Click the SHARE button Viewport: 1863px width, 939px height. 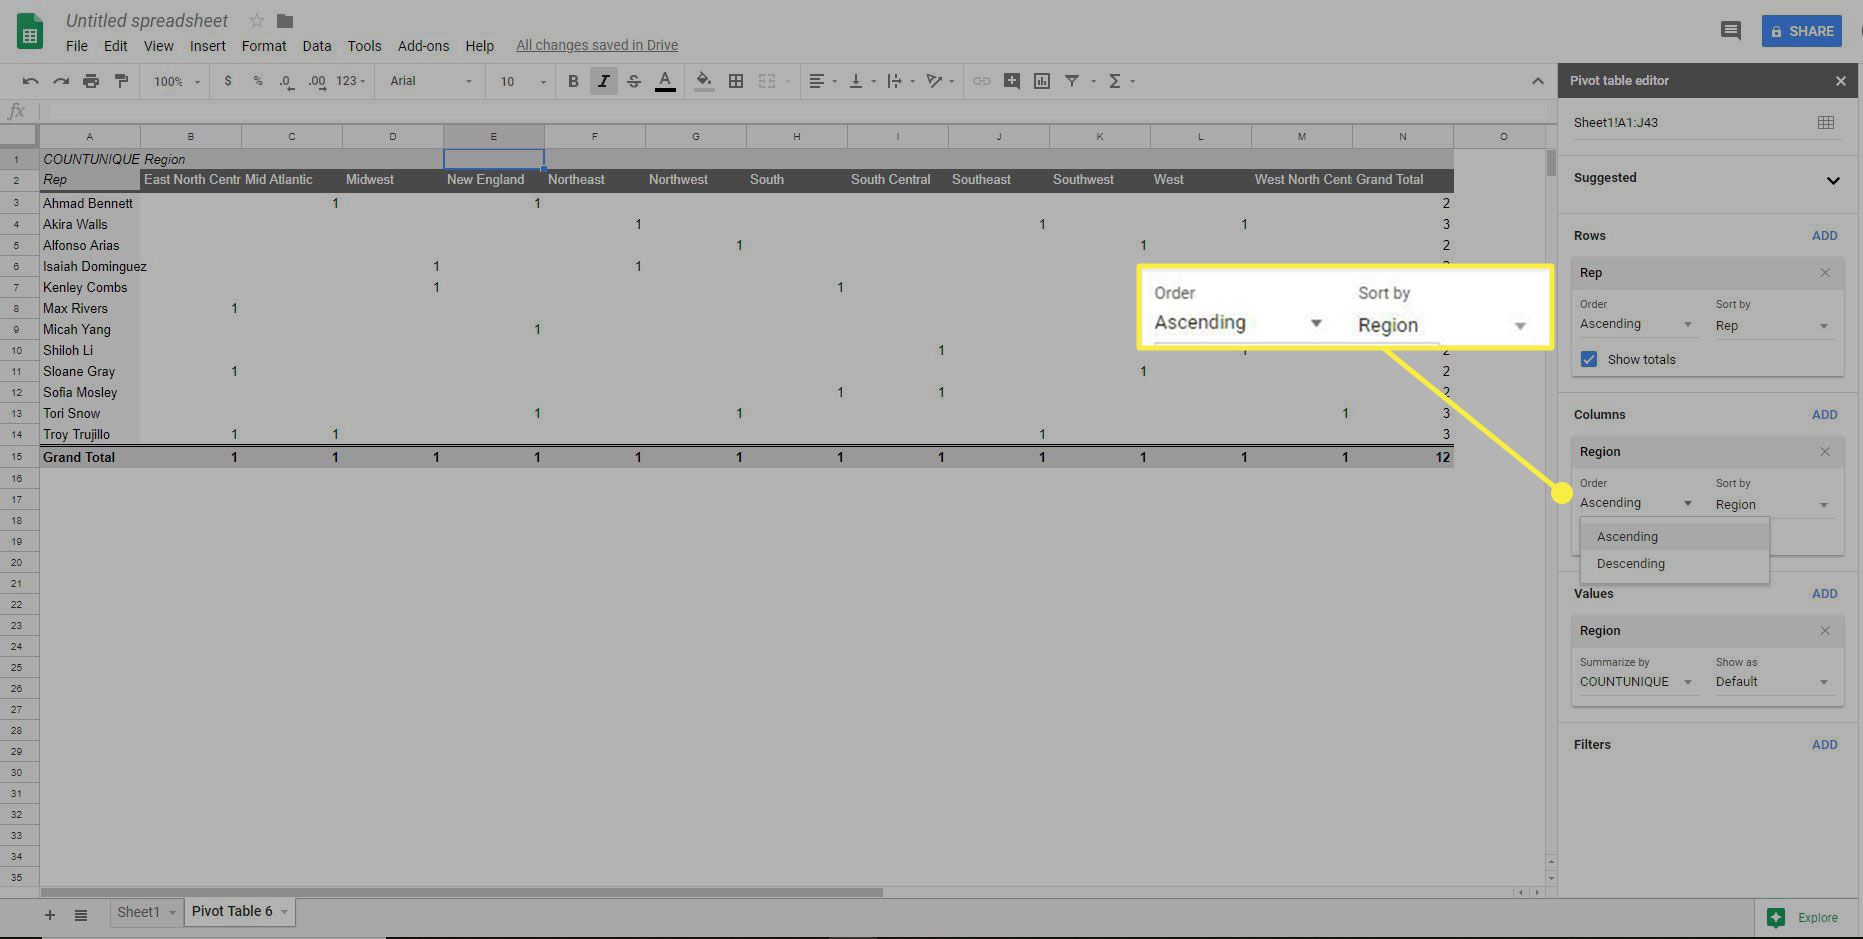click(1802, 31)
